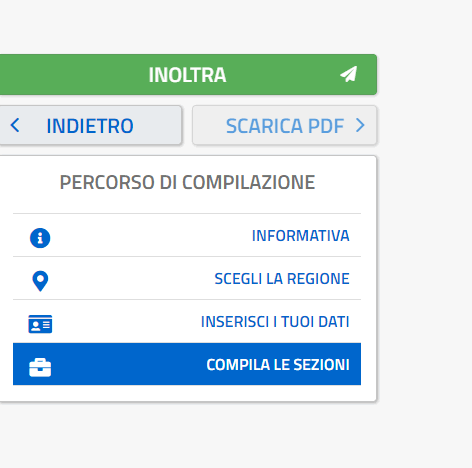Click the map pin location icon
Viewport: 472px width, 468px height.
point(40,281)
